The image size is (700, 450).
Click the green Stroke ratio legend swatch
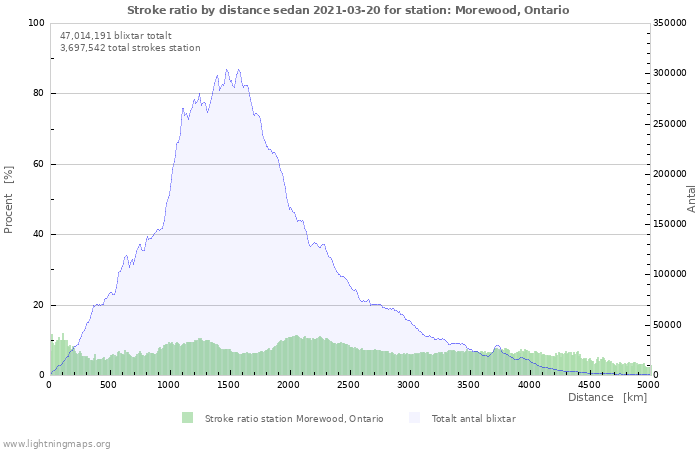[x=188, y=418]
